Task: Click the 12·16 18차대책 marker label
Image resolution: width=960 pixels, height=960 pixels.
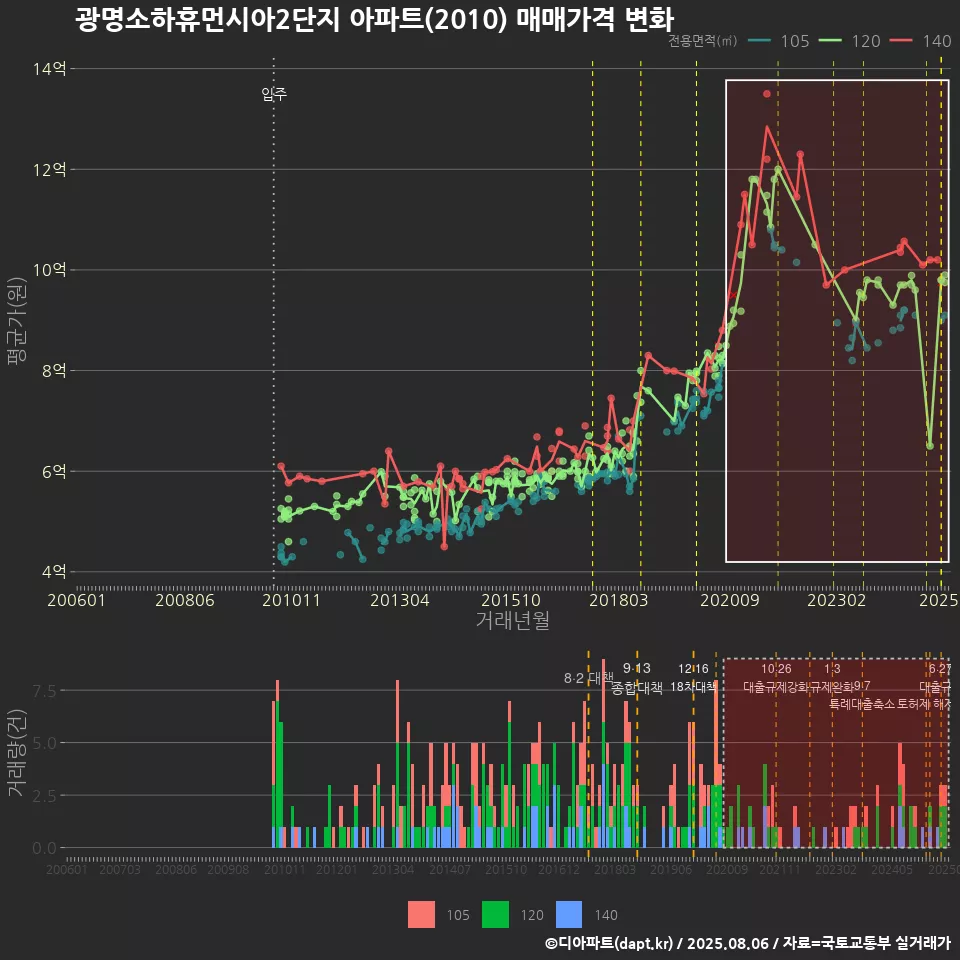Action: pos(693,678)
